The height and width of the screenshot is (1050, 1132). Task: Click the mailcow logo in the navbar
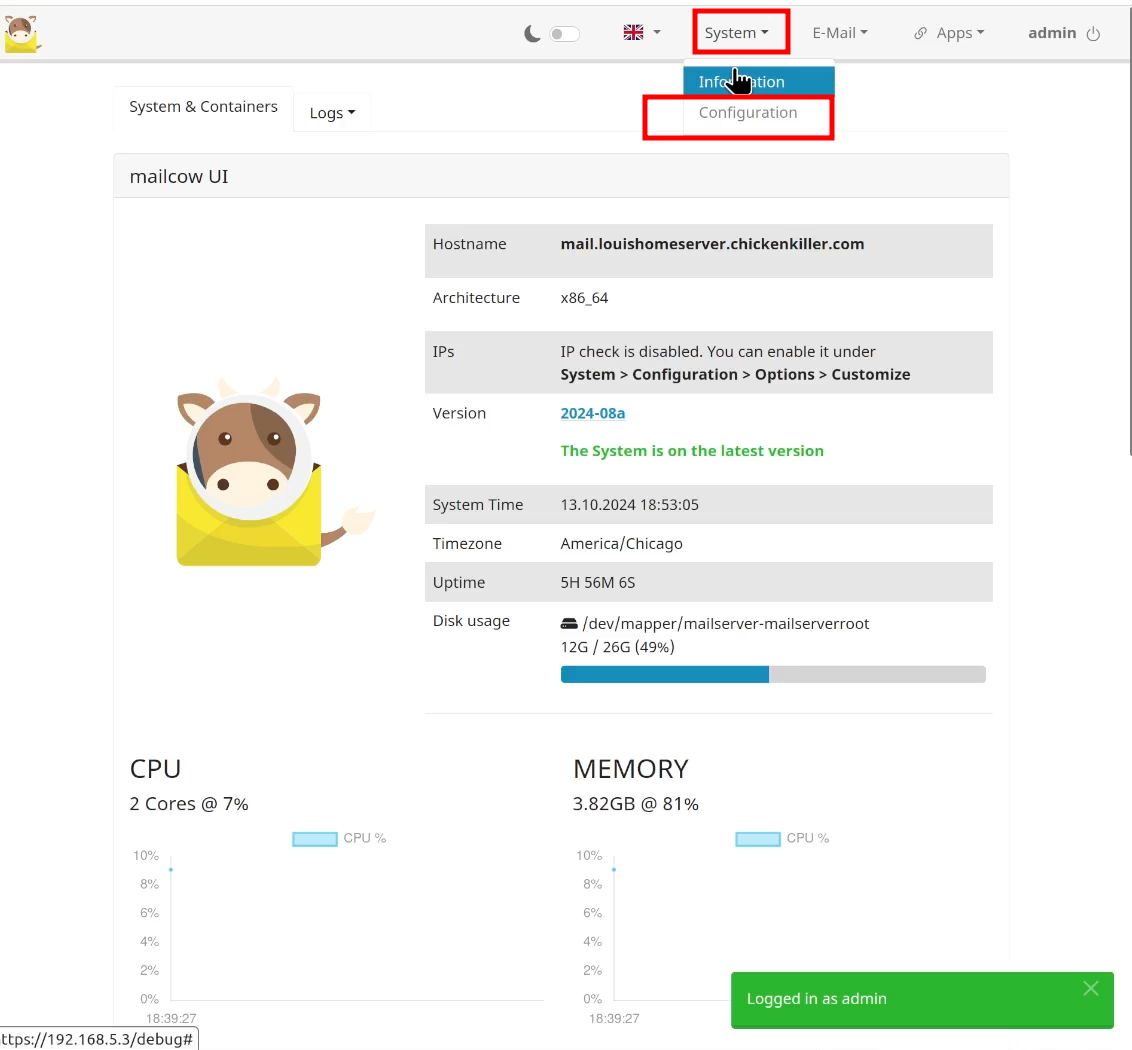(x=22, y=33)
